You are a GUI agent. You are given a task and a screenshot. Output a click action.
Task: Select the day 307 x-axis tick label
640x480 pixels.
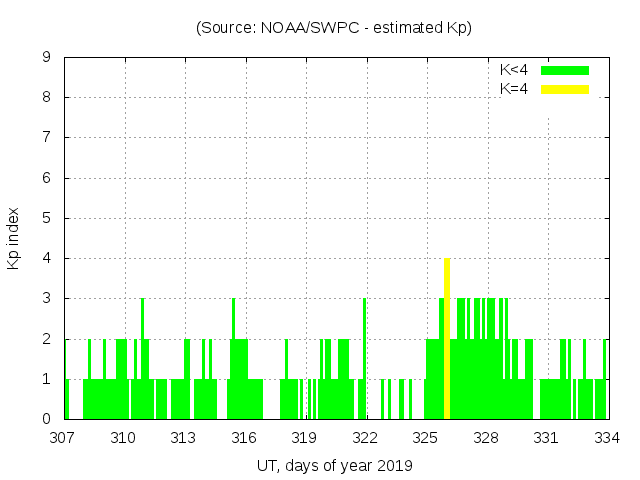(63, 437)
